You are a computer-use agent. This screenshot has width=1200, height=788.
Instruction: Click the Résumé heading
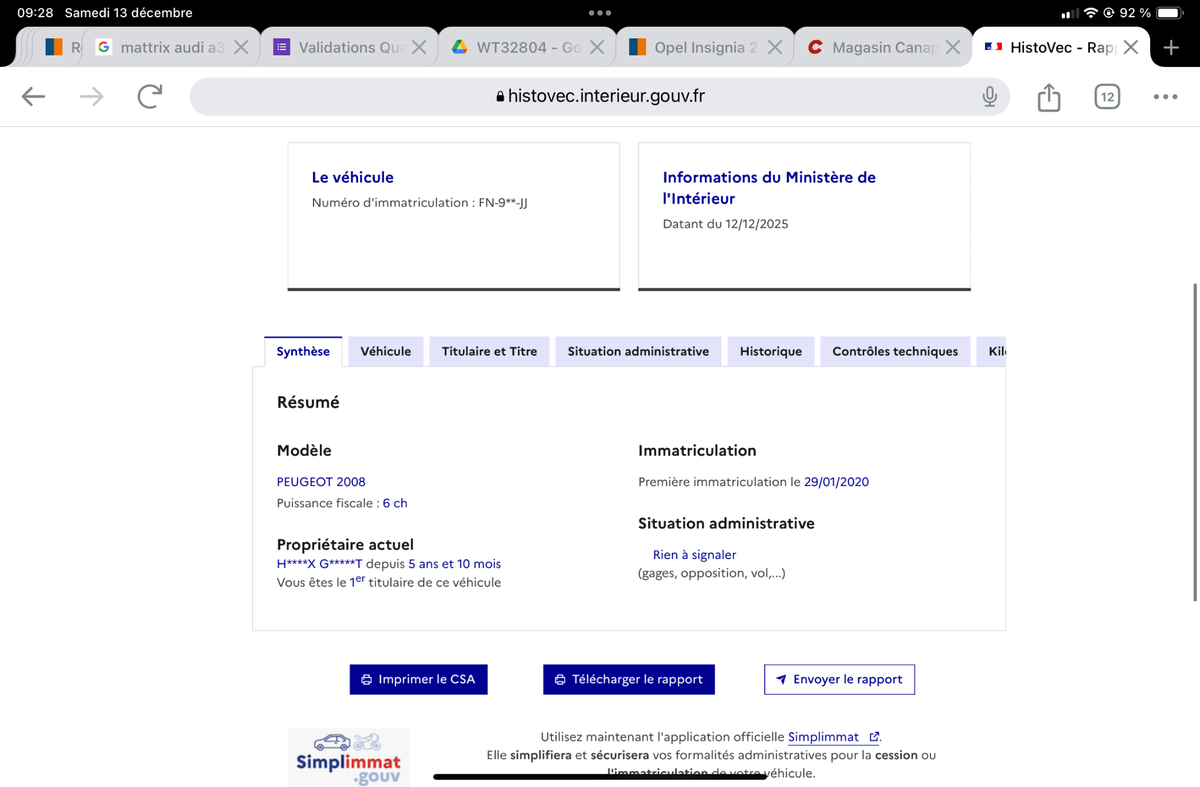tap(308, 402)
